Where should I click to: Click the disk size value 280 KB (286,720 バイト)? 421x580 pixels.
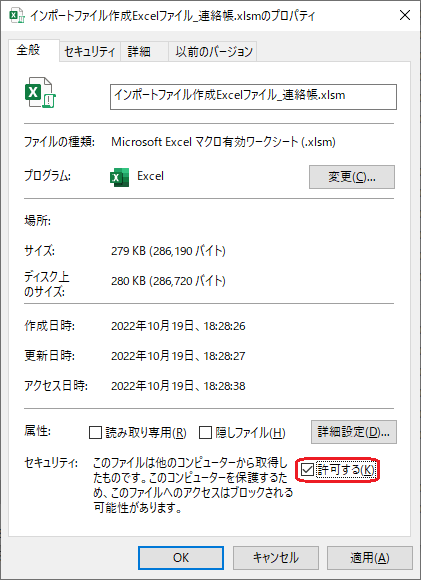(x=168, y=281)
